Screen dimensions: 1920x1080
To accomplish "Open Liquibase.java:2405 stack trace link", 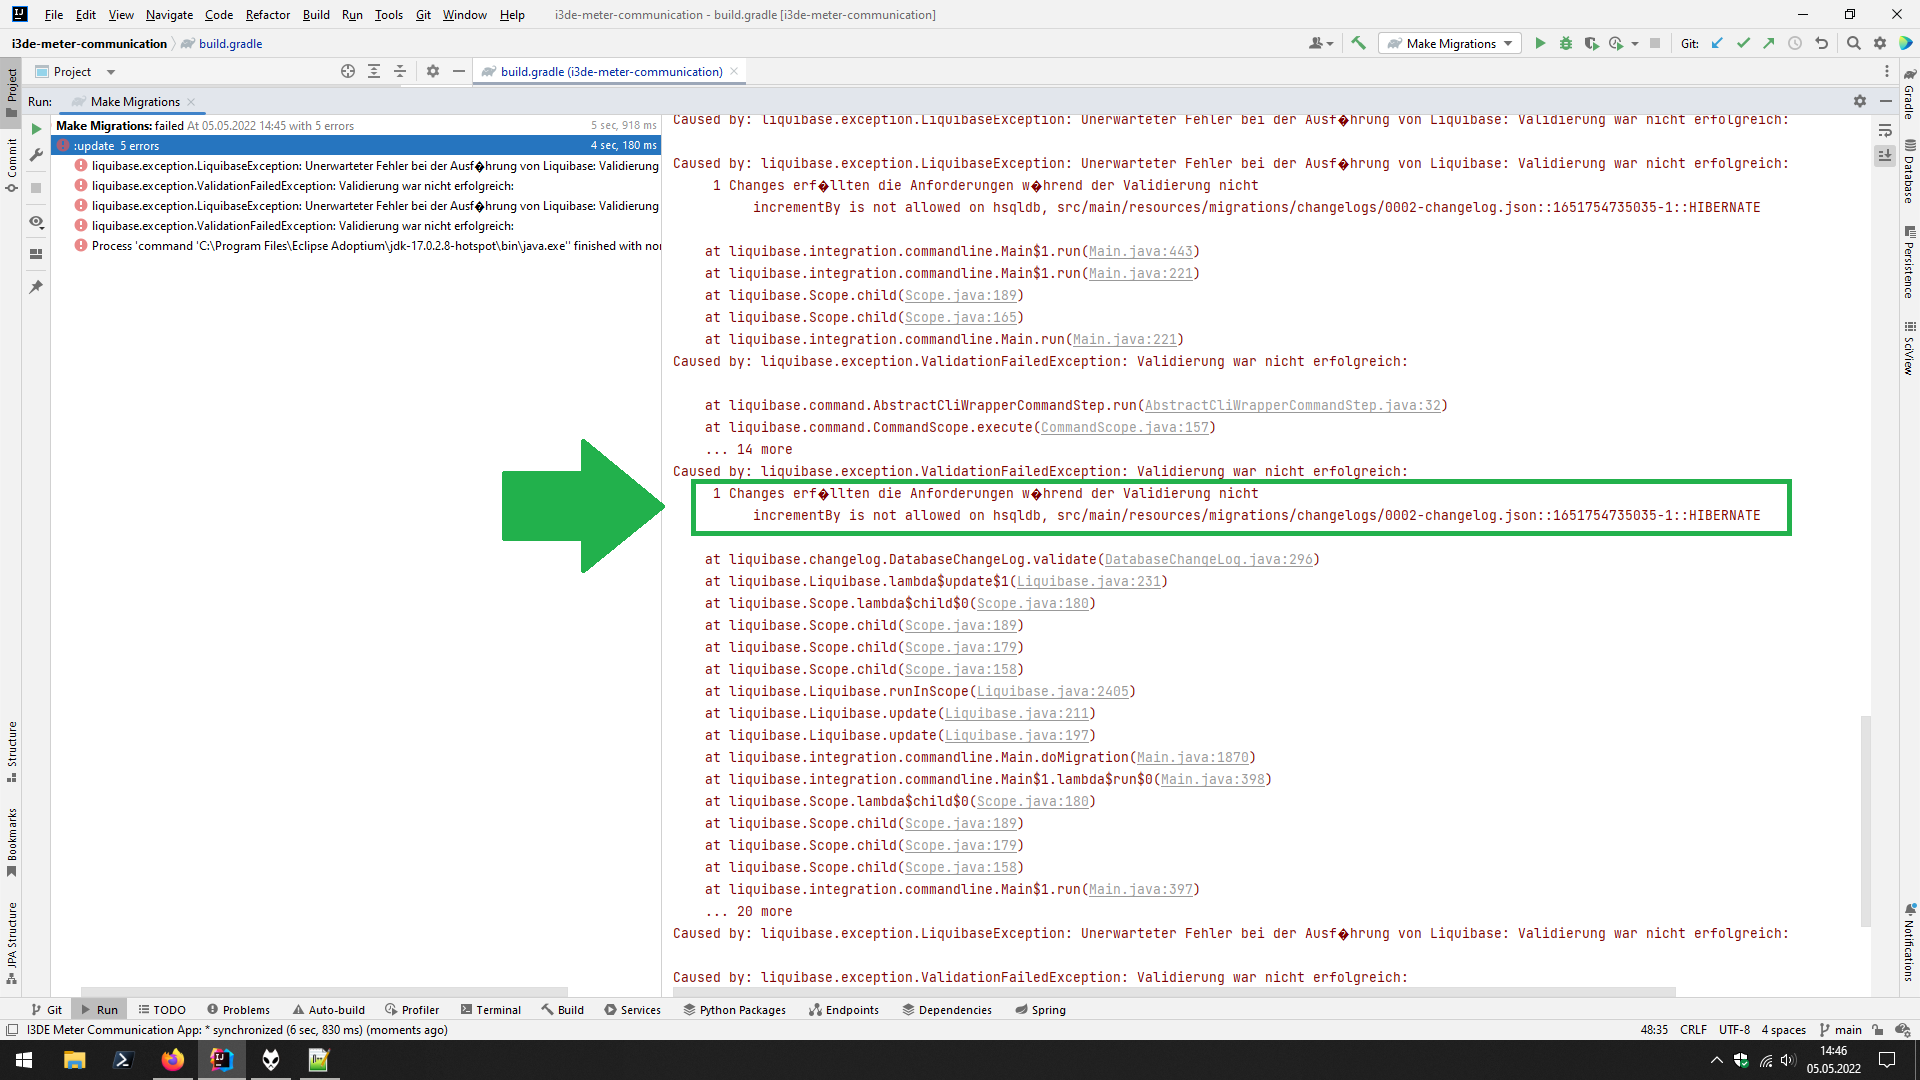I will pyautogui.click(x=1052, y=691).
